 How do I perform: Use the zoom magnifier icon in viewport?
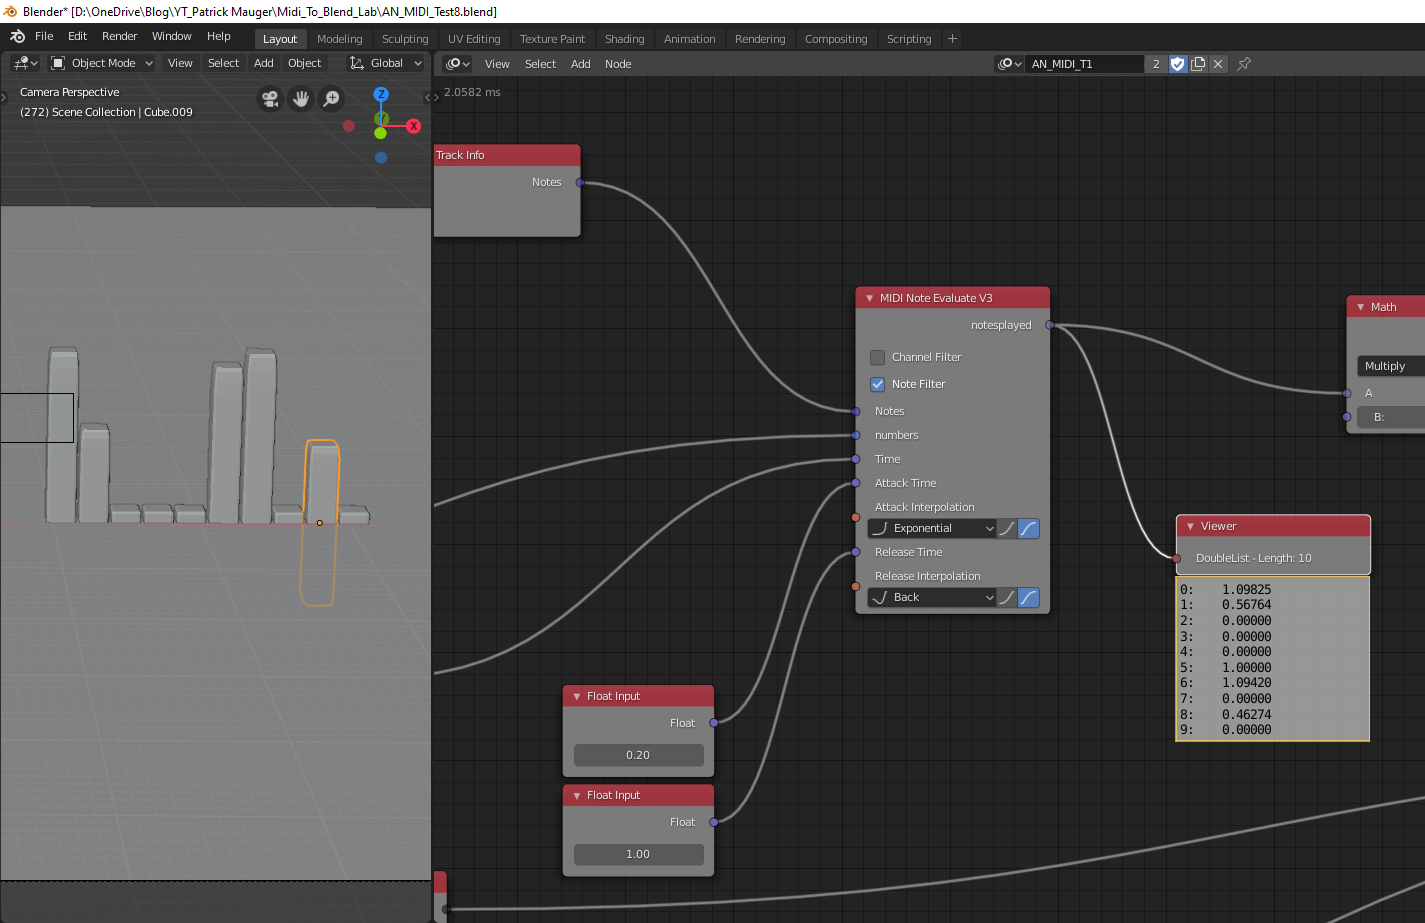(x=332, y=99)
